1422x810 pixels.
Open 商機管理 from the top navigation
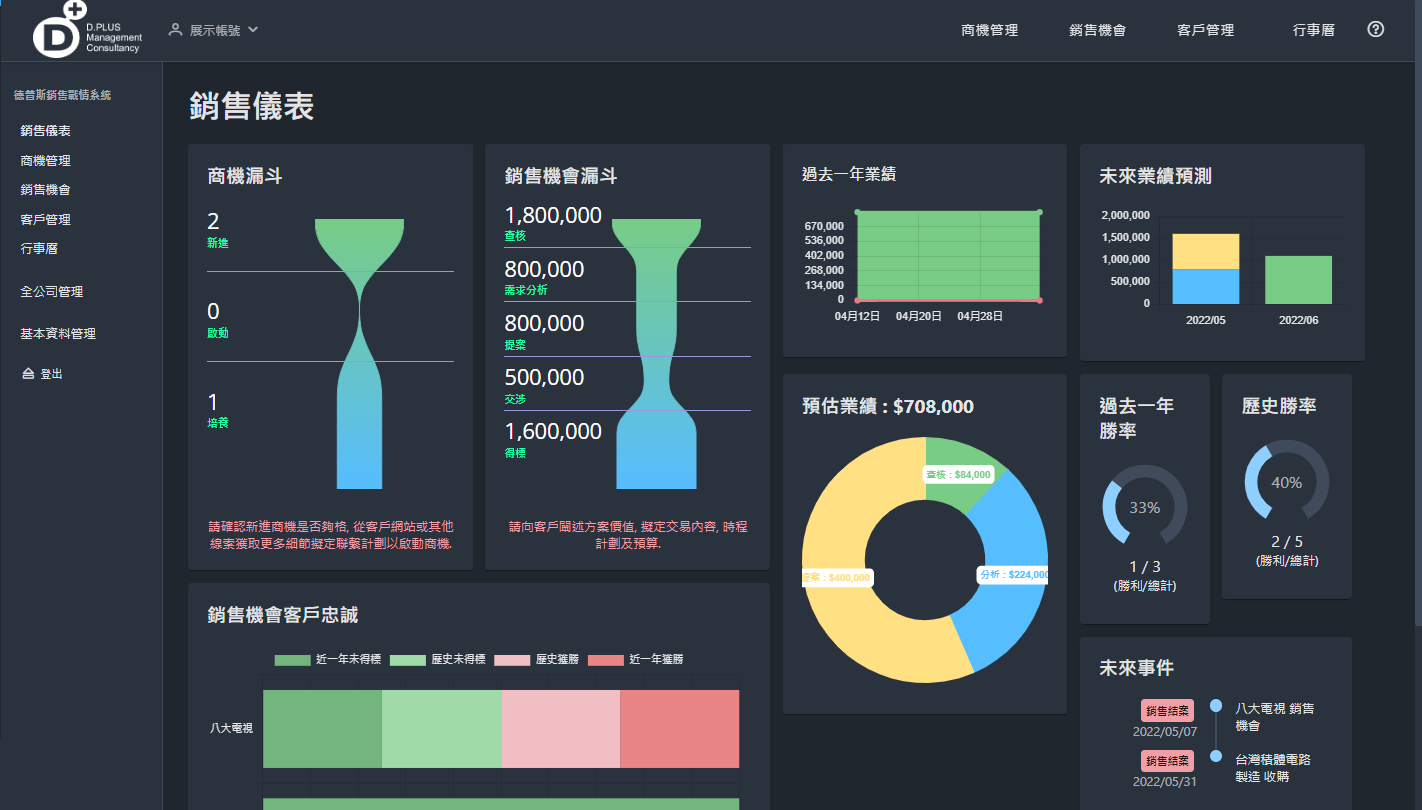pyautogui.click(x=988, y=30)
